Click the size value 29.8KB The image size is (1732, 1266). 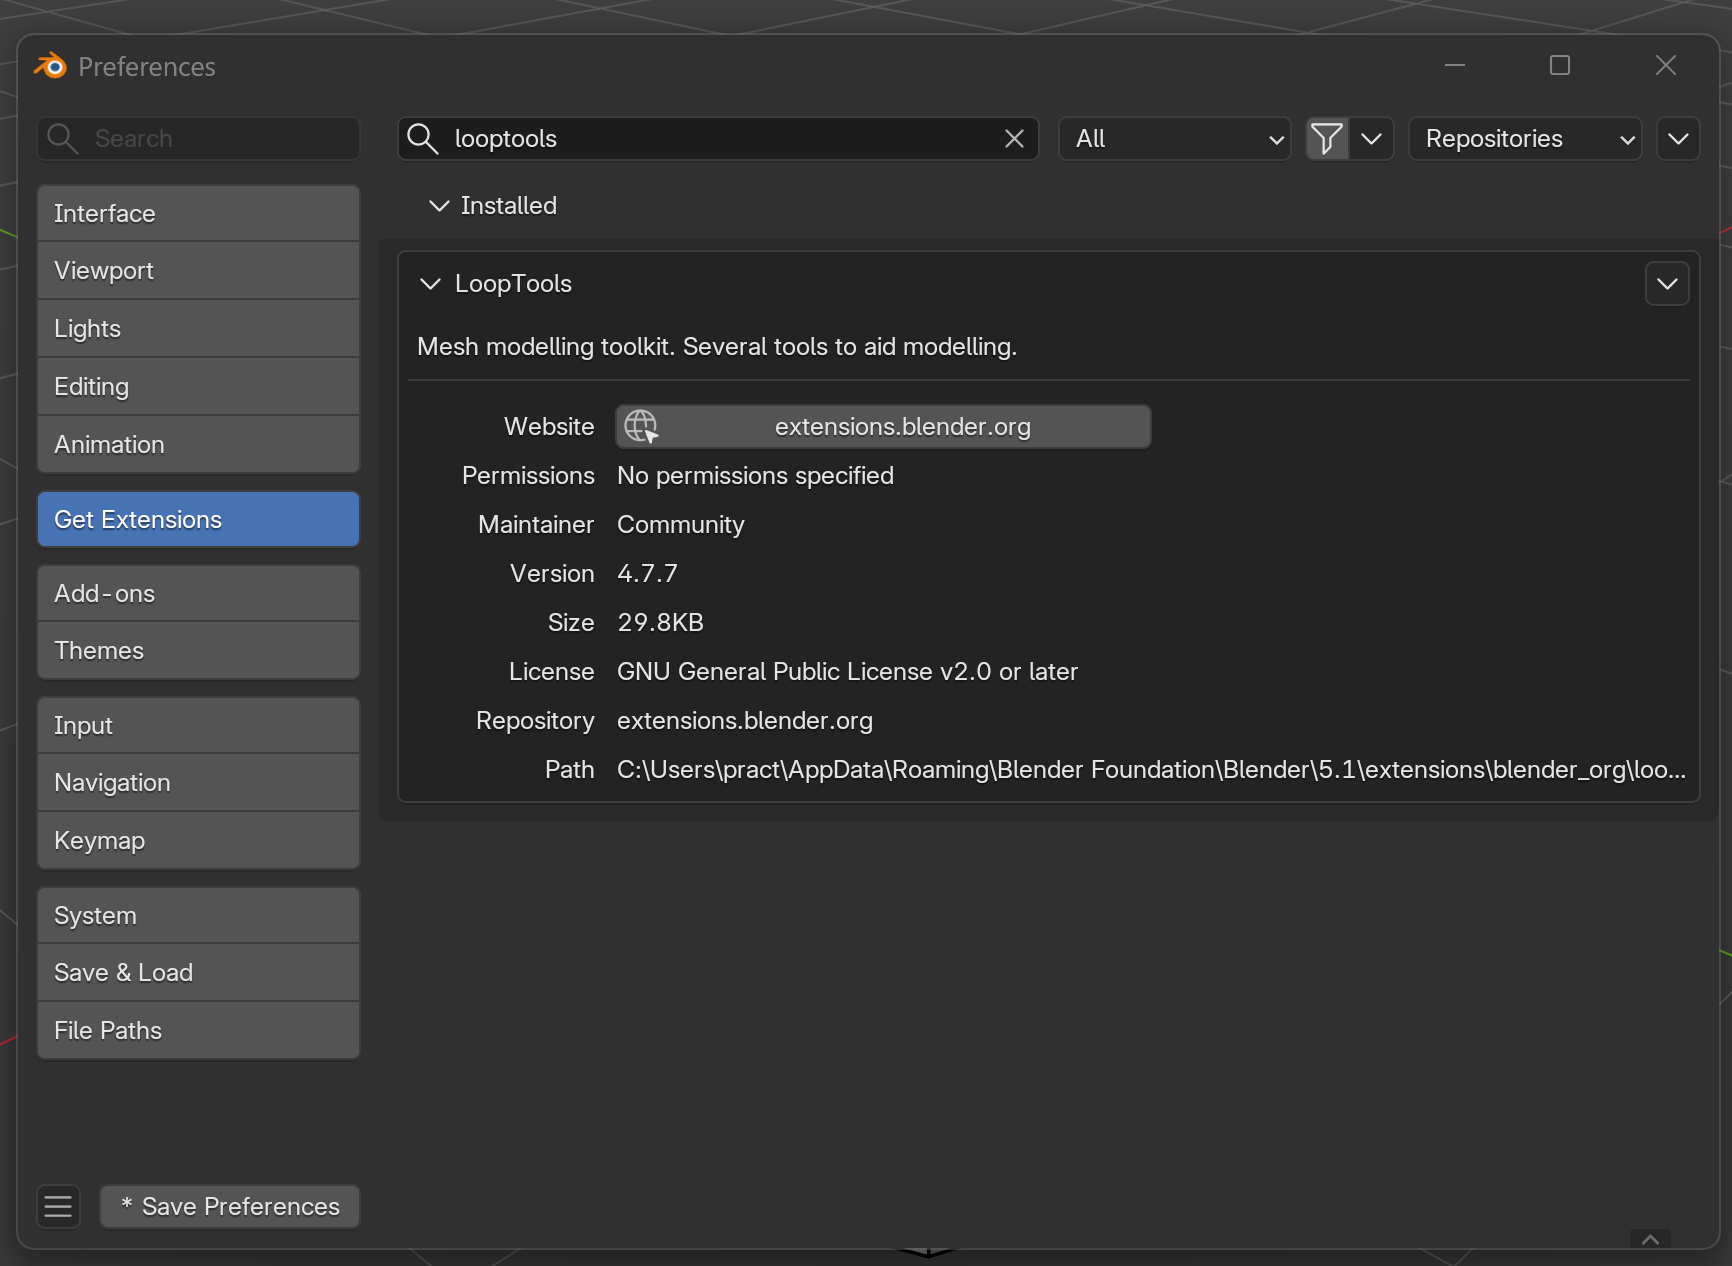pyautogui.click(x=660, y=623)
